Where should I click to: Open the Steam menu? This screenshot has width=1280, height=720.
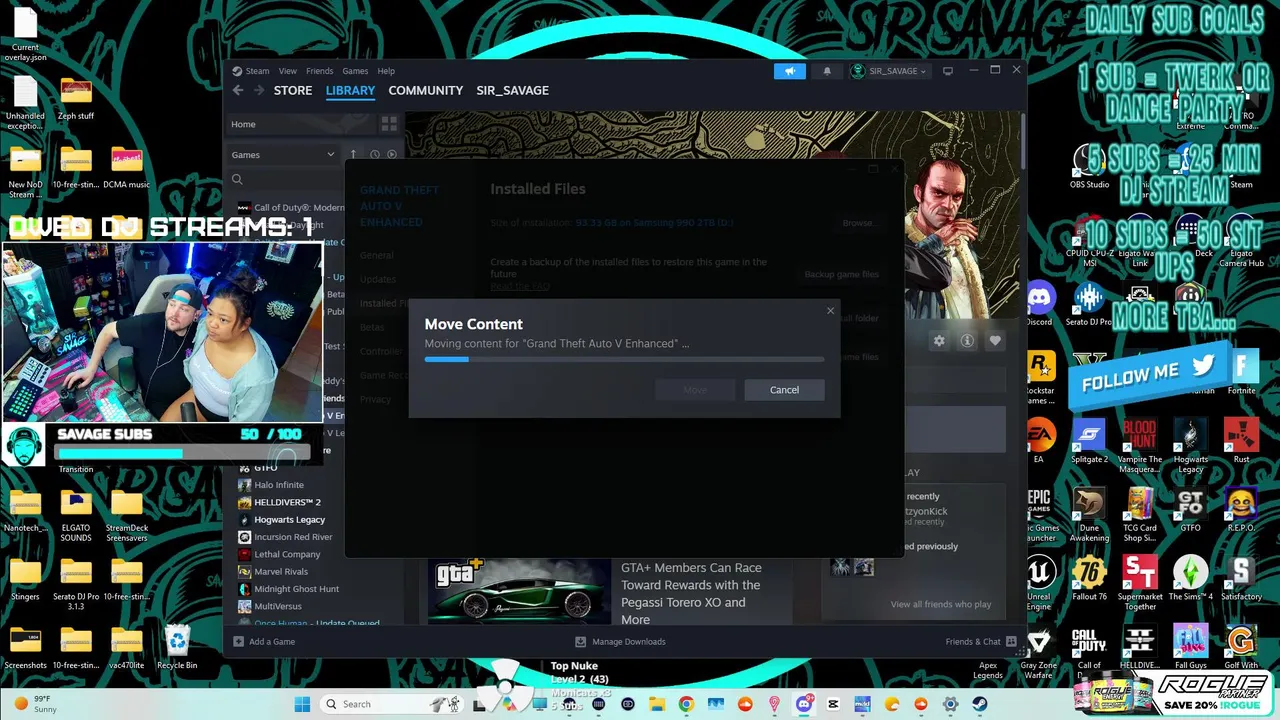(x=258, y=71)
